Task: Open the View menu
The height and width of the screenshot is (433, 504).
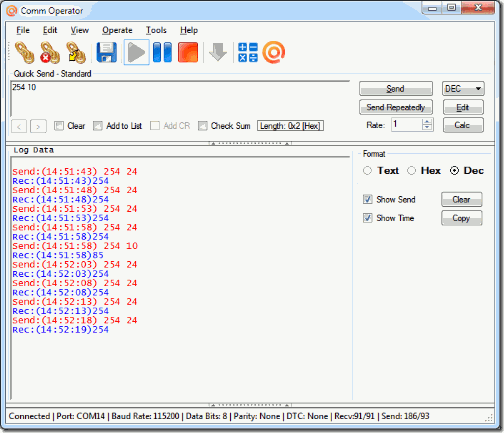Action: coord(79,30)
